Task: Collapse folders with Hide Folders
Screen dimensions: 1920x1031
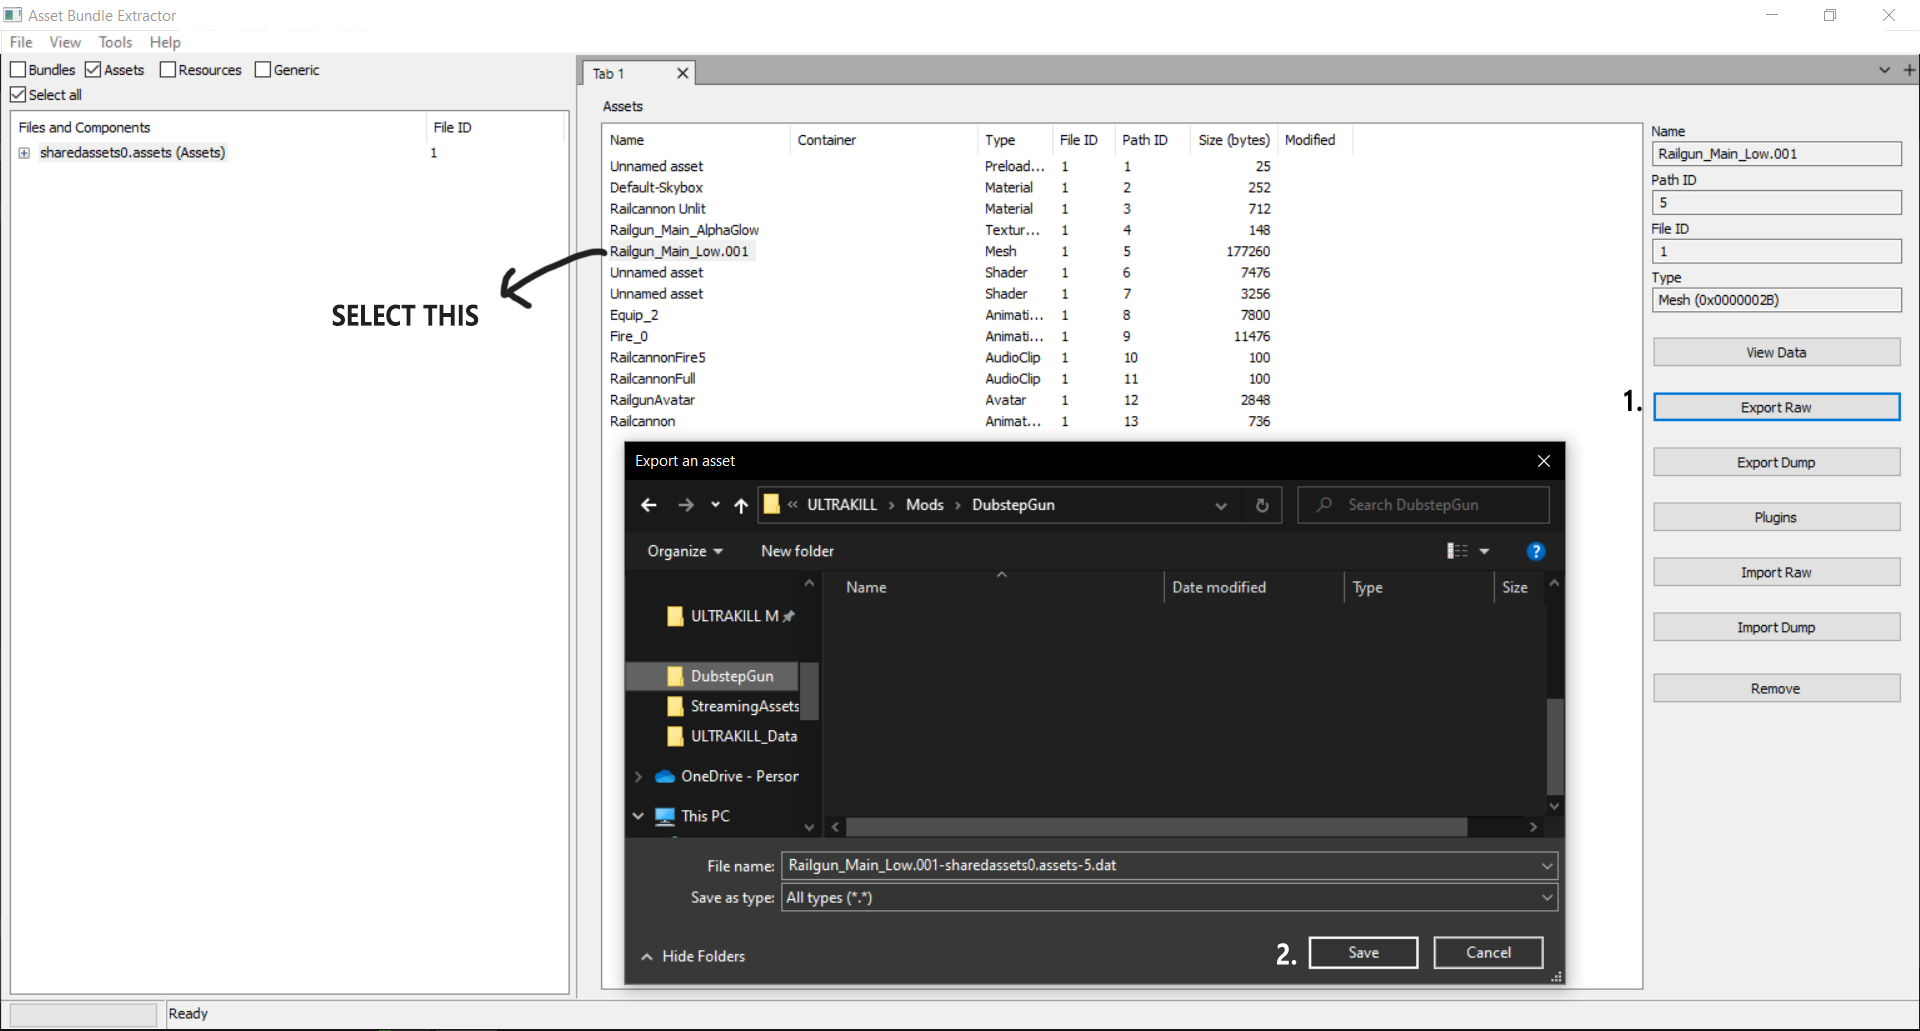Action: pyautogui.click(x=693, y=956)
